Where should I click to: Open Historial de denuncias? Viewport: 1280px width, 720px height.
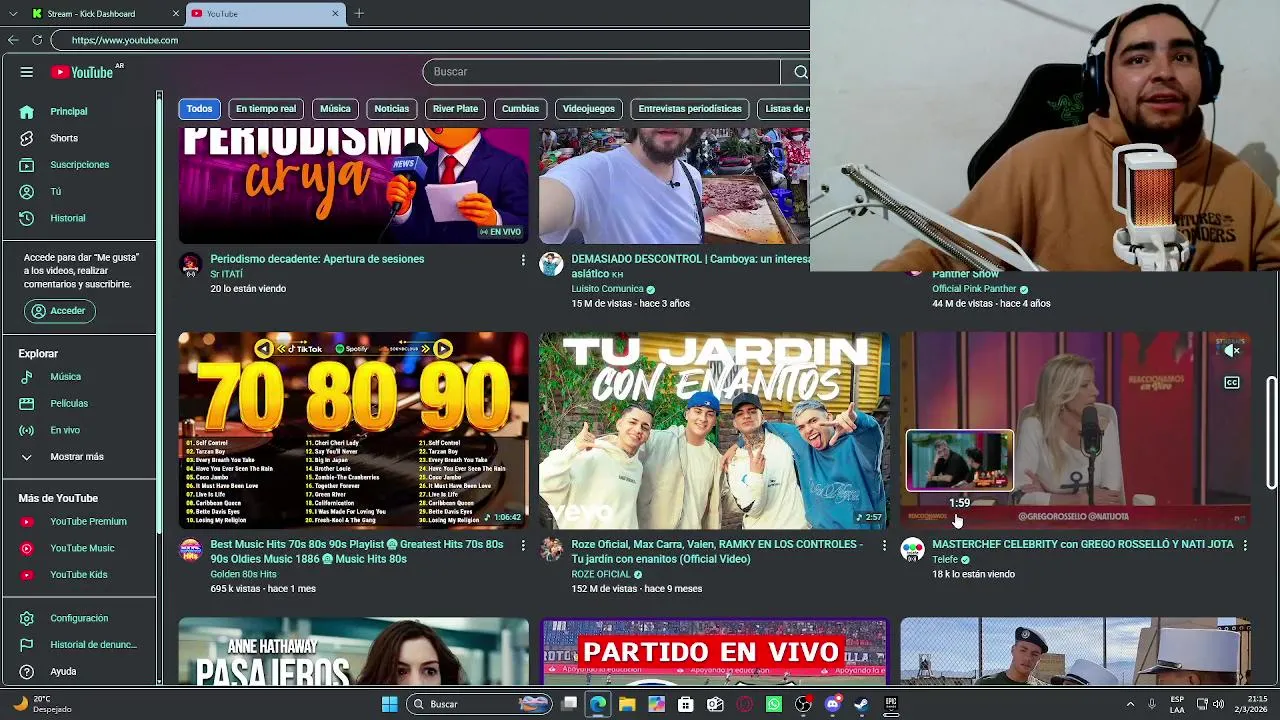point(80,645)
